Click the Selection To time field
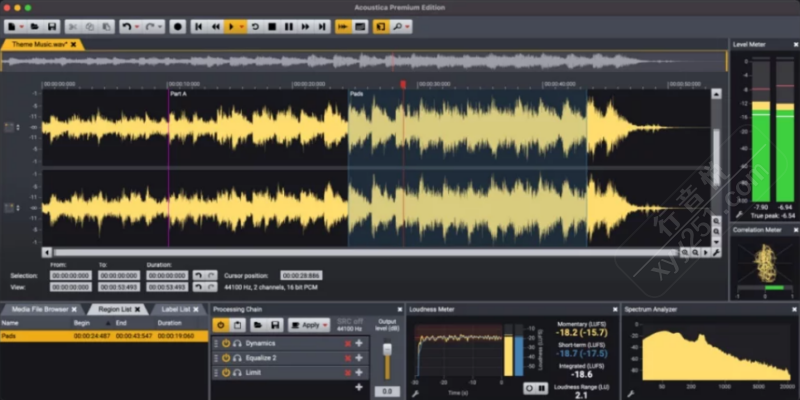The height and width of the screenshot is (400, 800). [119, 276]
